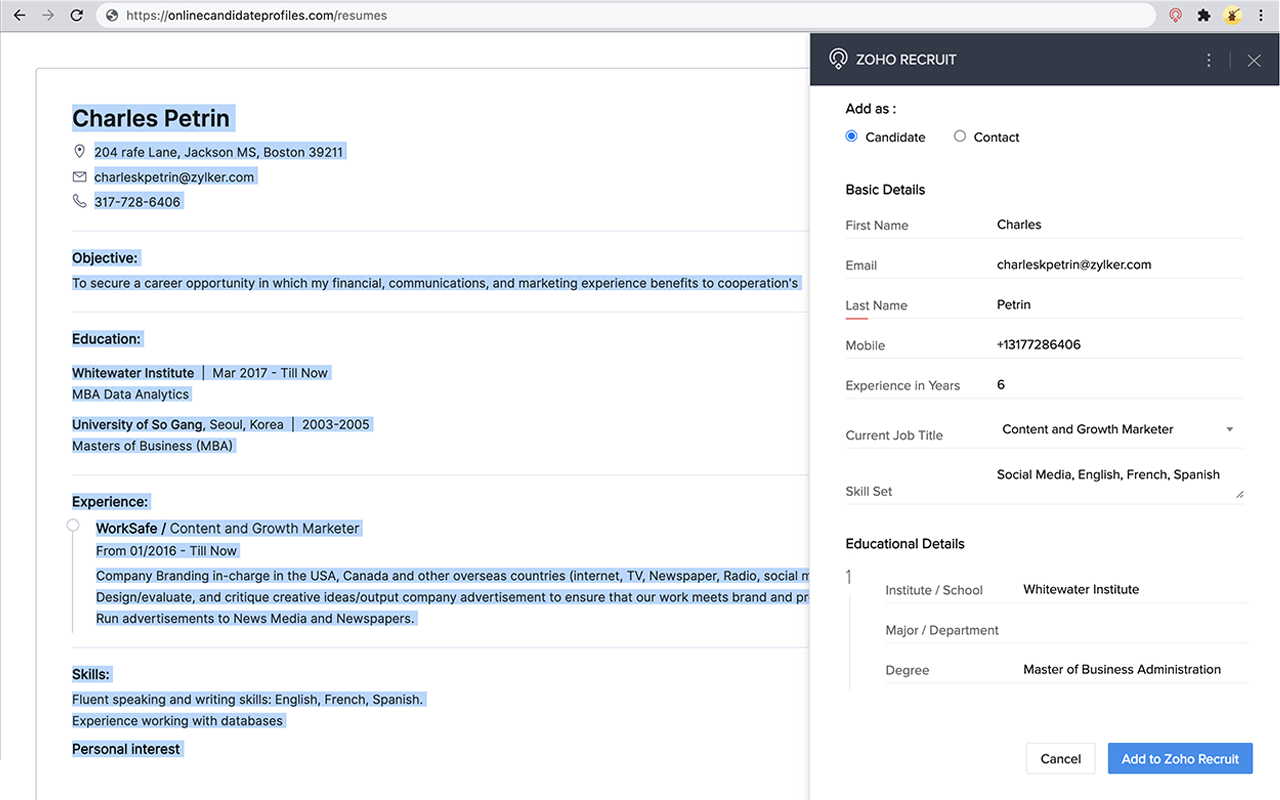Click the location pin icon beside the address
Image resolution: width=1280 pixels, height=800 pixels.
(x=79, y=150)
